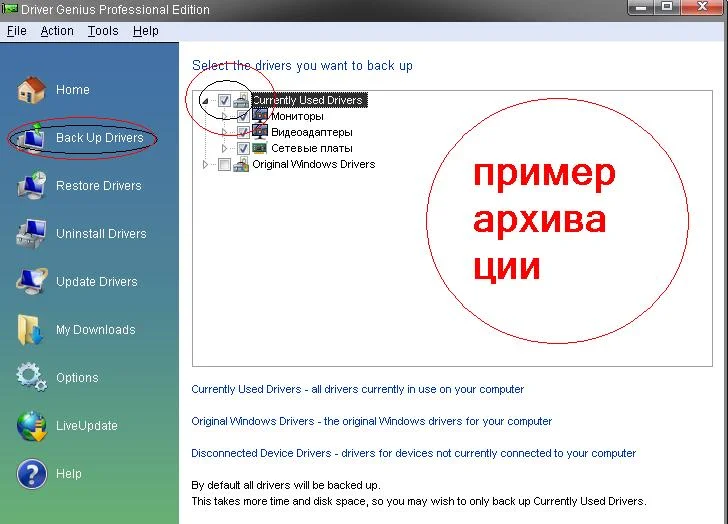Select the Мониторы tree label
Viewport: 728px width, 524px height.
[x=298, y=116]
